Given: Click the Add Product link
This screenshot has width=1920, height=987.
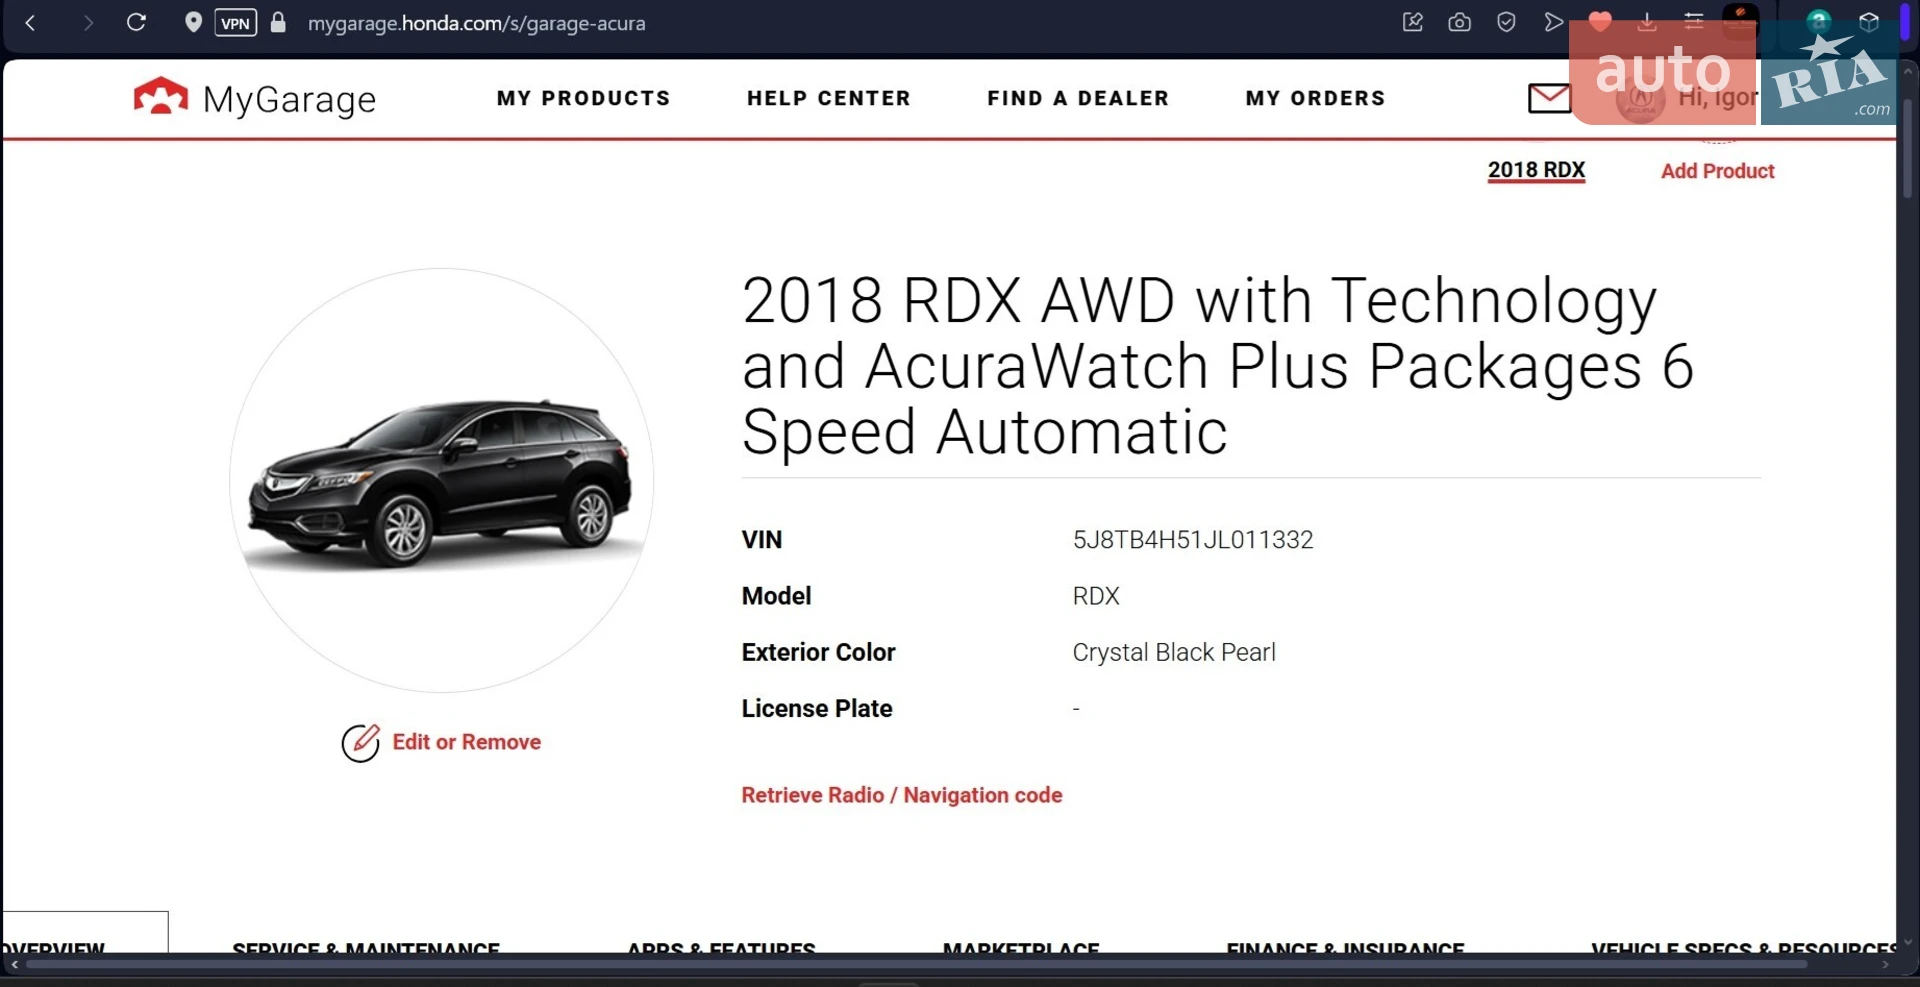Looking at the screenshot, I should (1717, 171).
